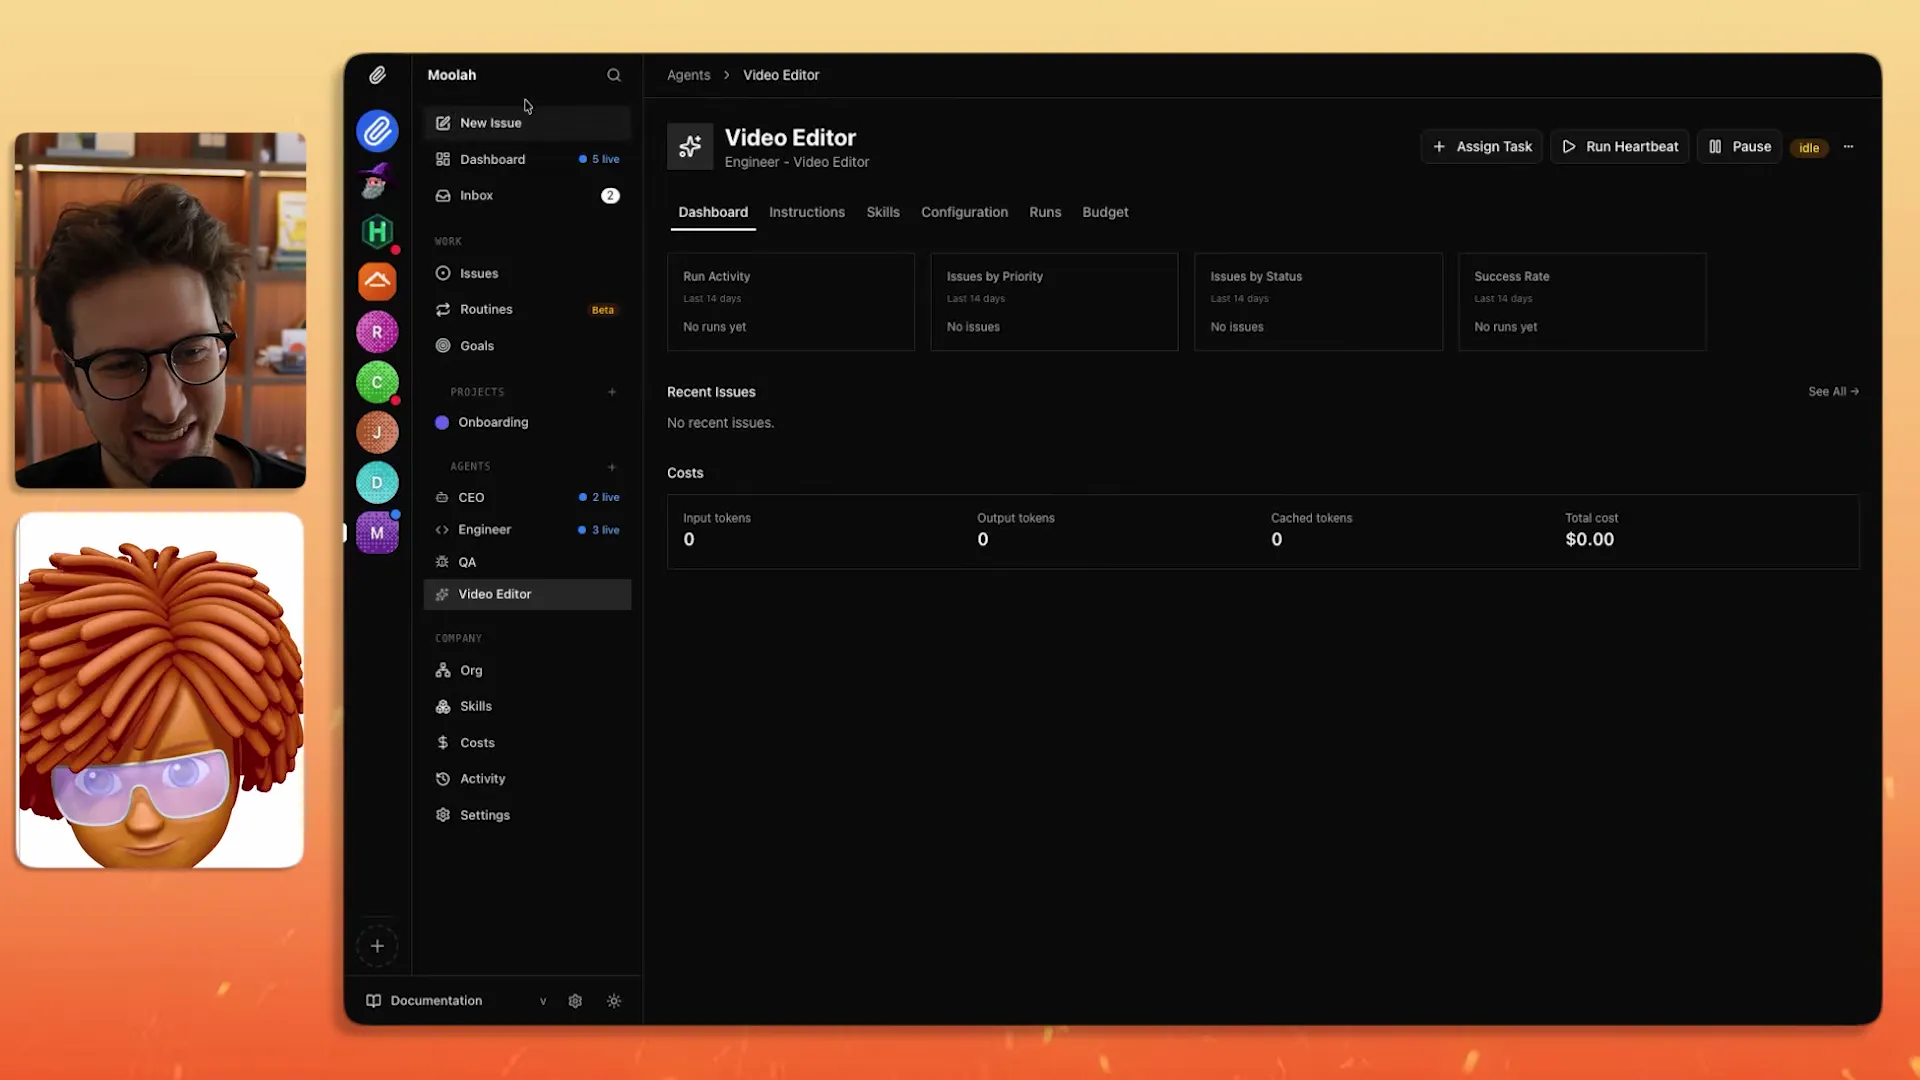Select the Goals icon in the sidebar
Image resolution: width=1920 pixels, height=1080 pixels.
click(443, 345)
